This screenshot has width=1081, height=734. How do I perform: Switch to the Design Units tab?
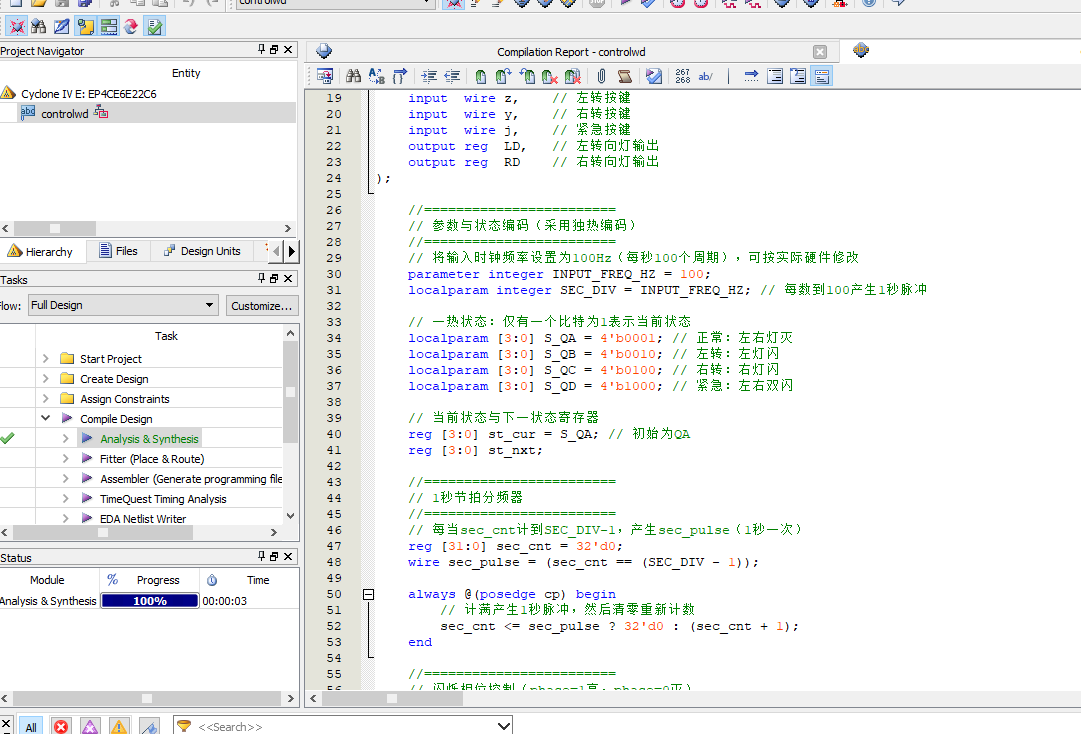click(x=203, y=251)
